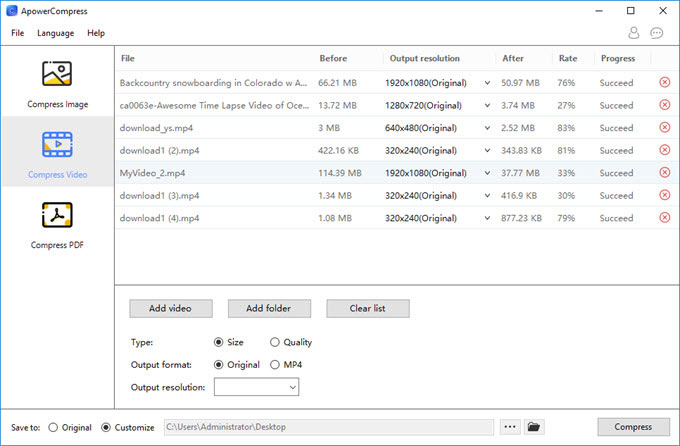Image resolution: width=680 pixels, height=446 pixels.
Task: Click the Add video button
Action: (x=170, y=308)
